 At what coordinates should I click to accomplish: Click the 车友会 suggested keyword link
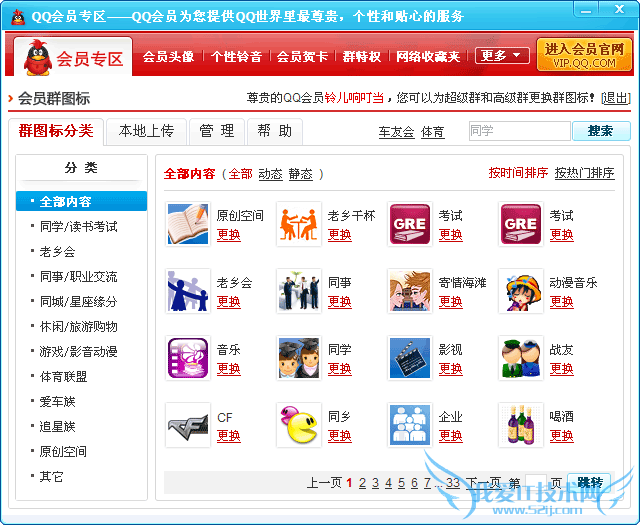[x=396, y=132]
